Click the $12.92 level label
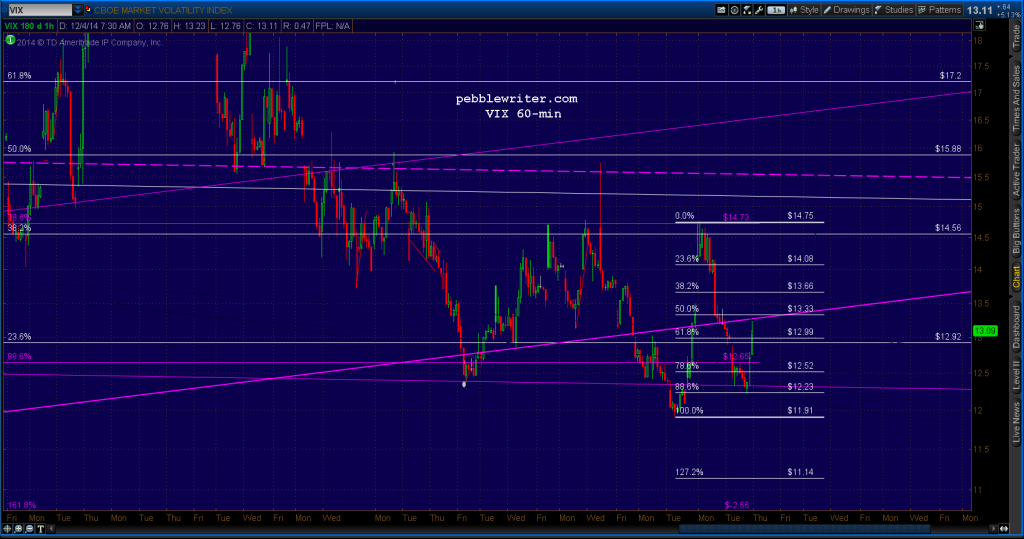 click(948, 337)
